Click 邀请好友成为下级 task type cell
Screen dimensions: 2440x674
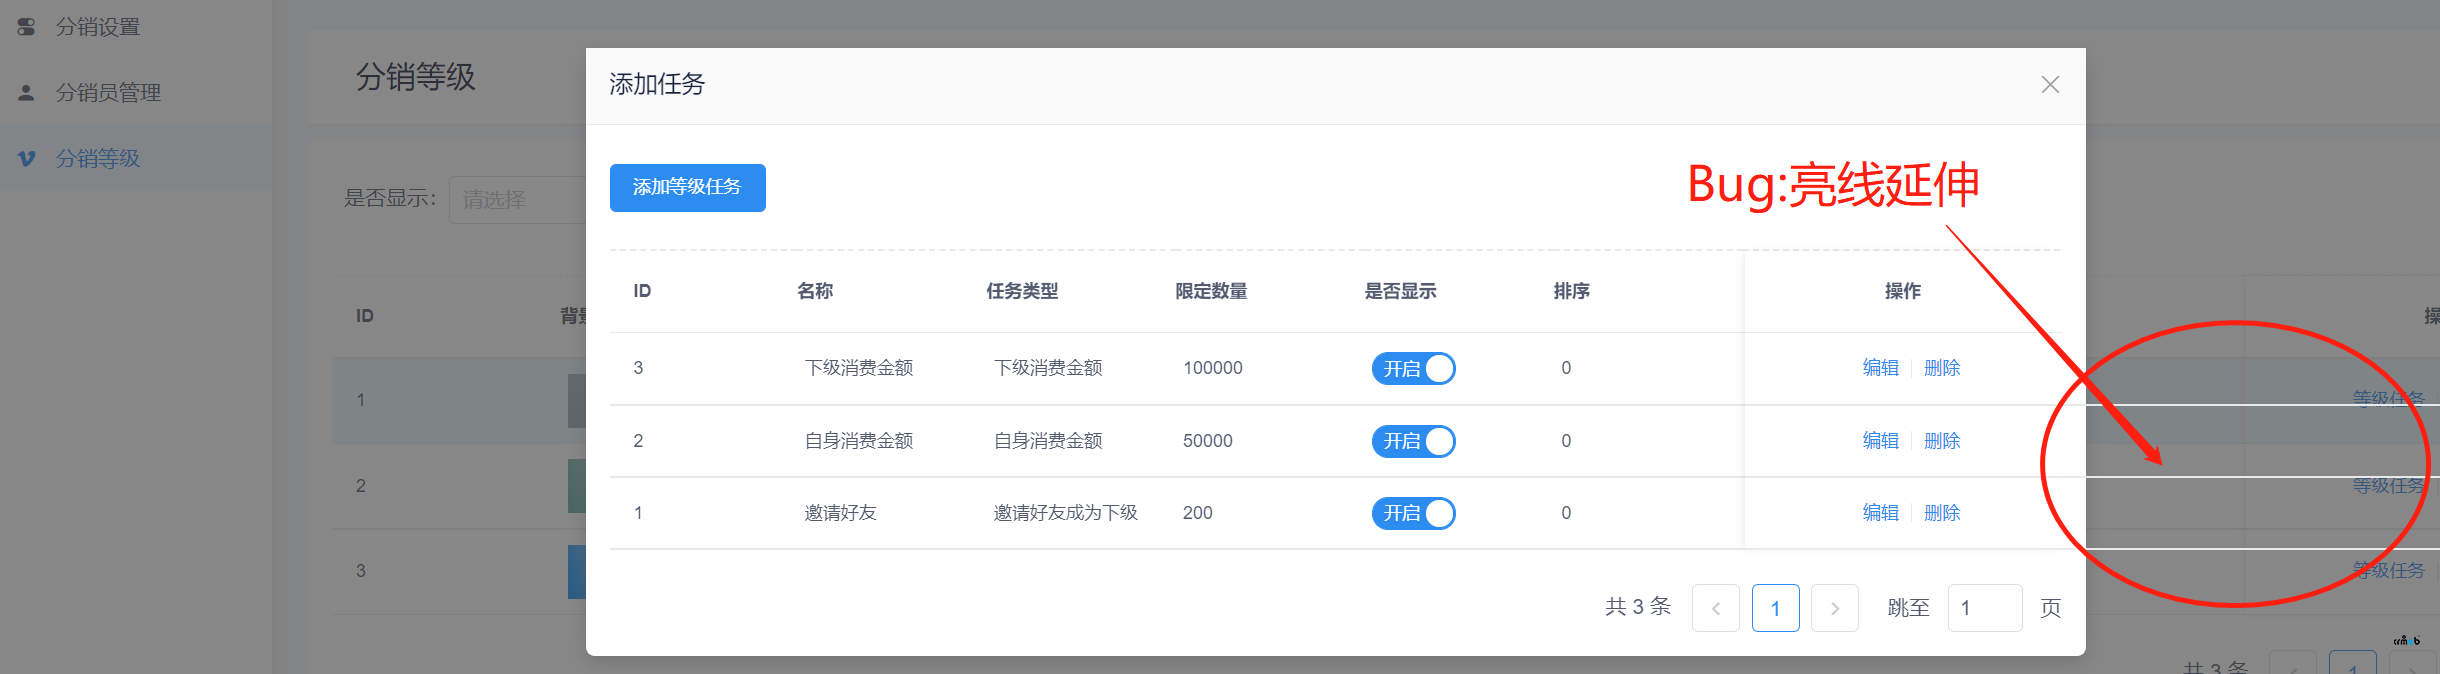[x=1066, y=513]
